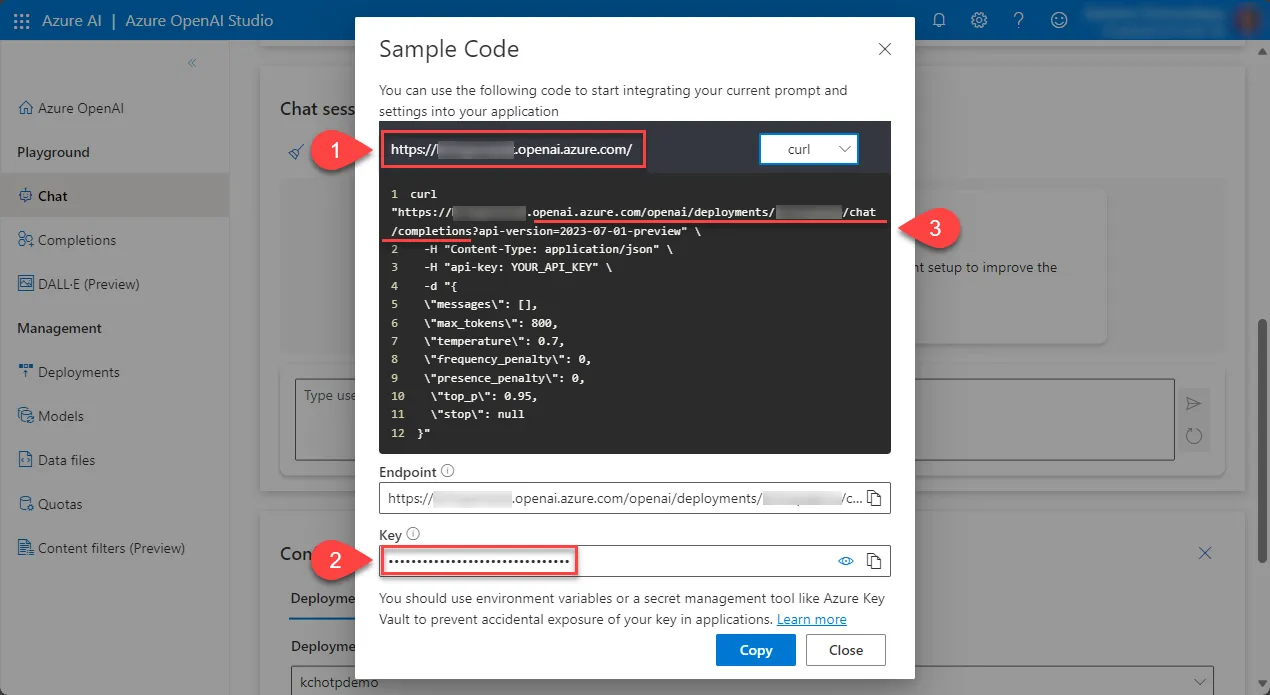1270x695 pixels.
Task: Open the notifications bell
Action: (x=939, y=20)
